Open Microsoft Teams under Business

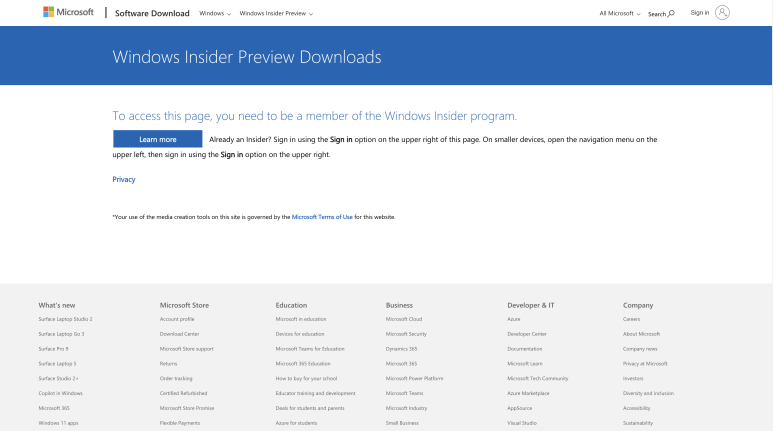pyautogui.click(x=405, y=393)
